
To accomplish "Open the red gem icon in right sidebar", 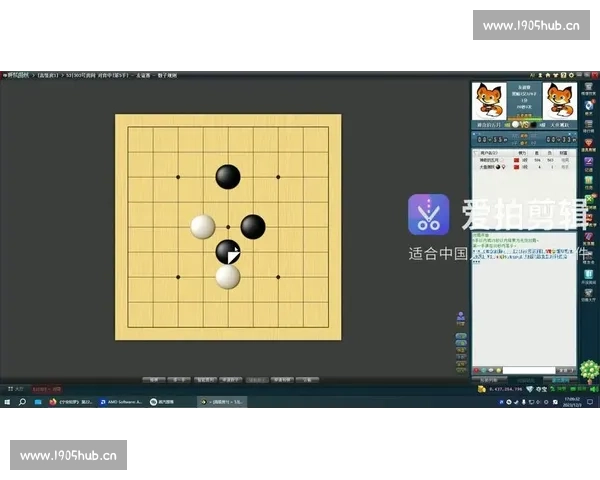I will click(589, 143).
